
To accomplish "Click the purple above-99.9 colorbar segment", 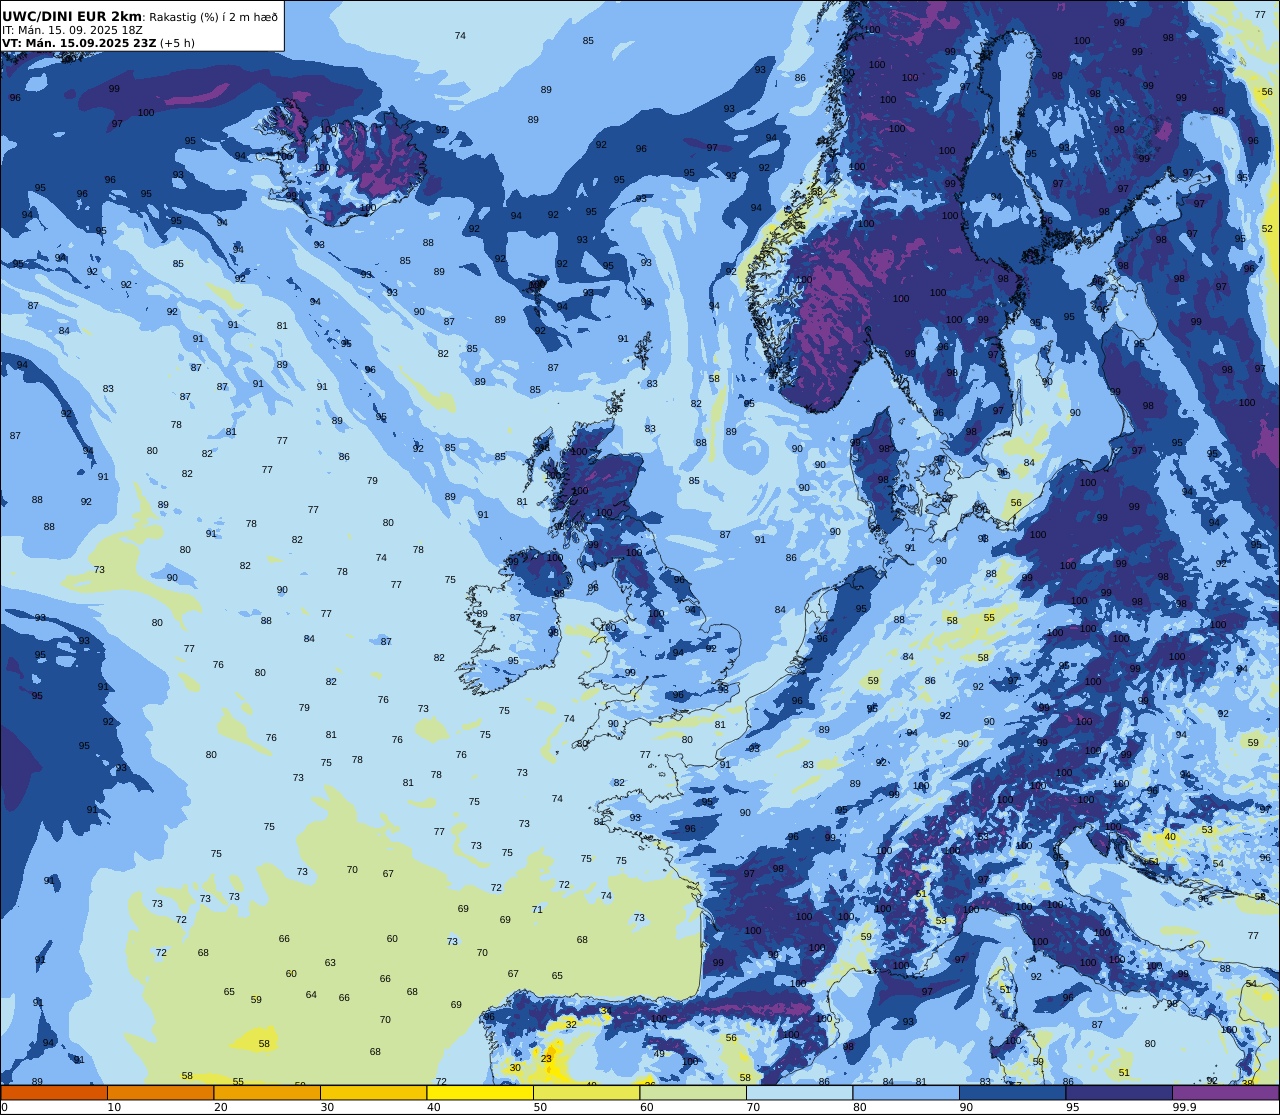I will [1225, 1092].
